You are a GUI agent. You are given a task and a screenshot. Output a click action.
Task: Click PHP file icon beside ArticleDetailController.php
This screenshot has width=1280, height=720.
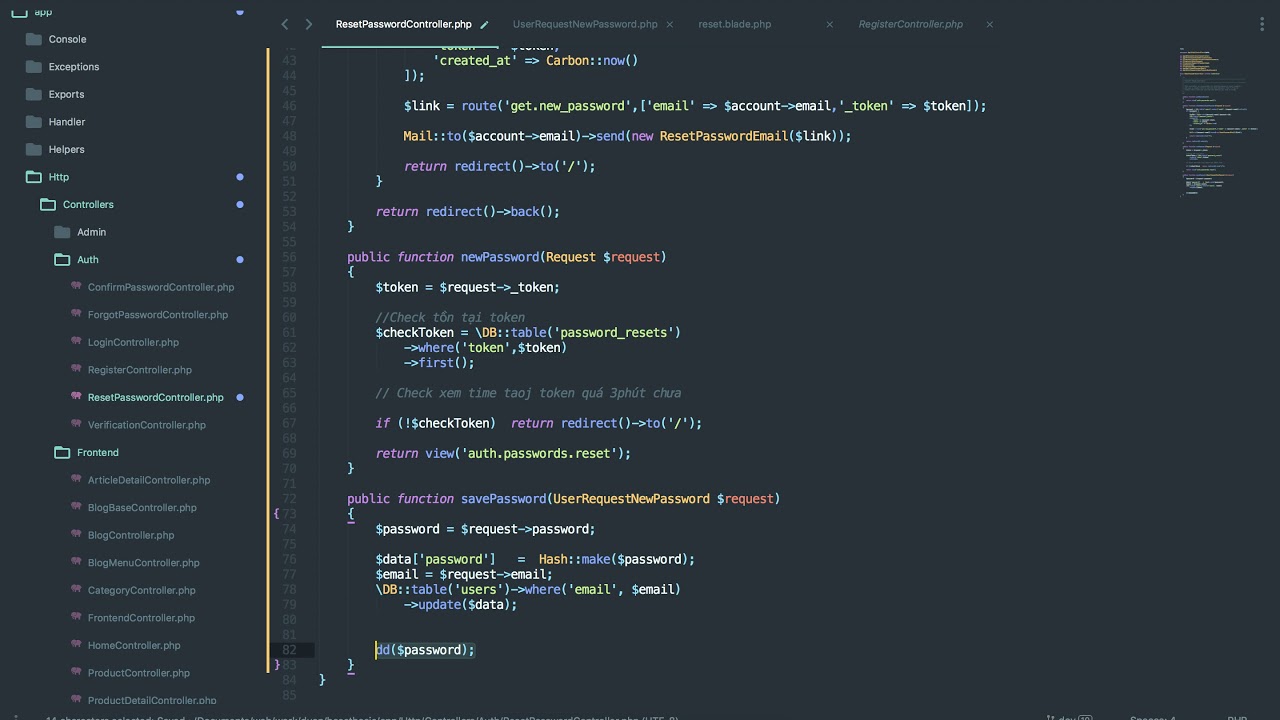[x=76, y=479]
